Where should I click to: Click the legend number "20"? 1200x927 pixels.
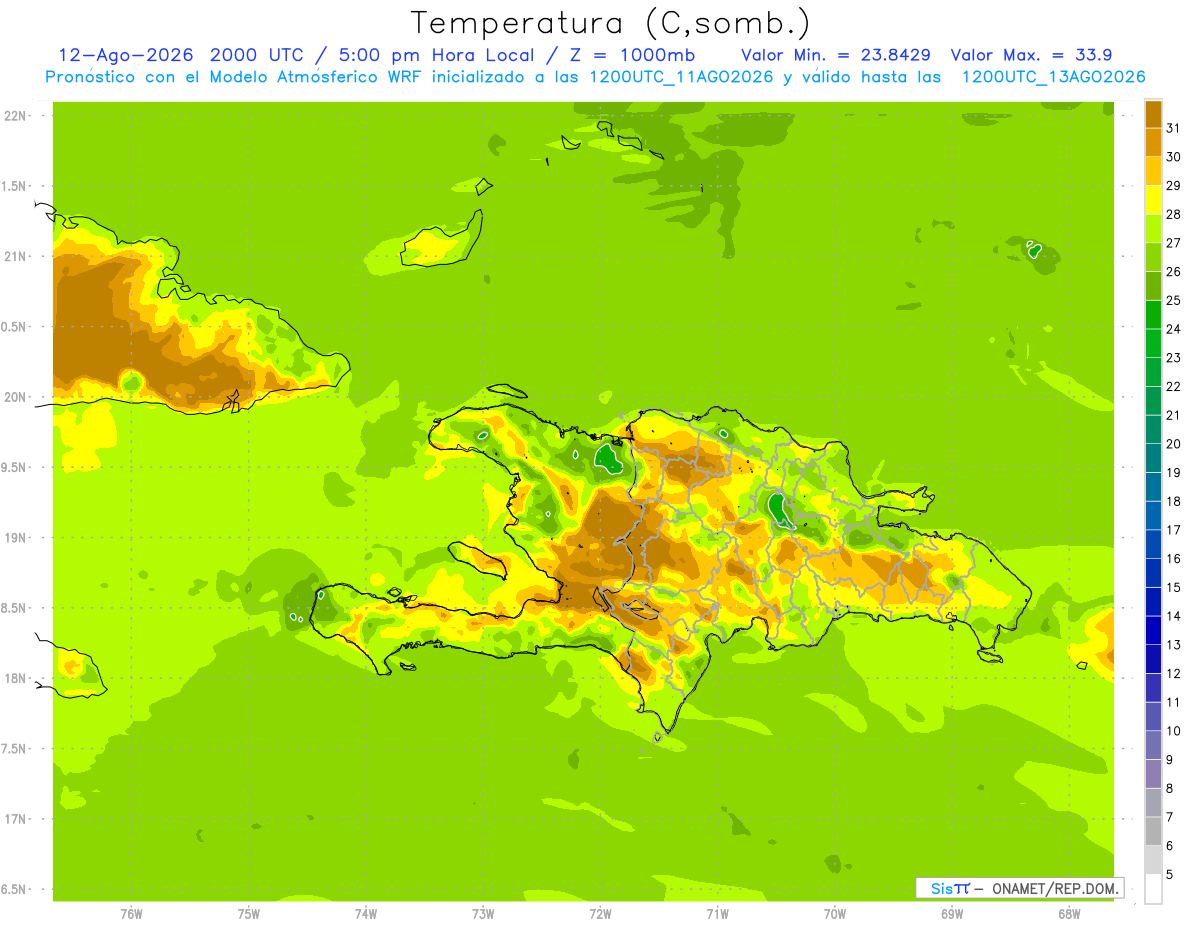pyautogui.click(x=1173, y=444)
